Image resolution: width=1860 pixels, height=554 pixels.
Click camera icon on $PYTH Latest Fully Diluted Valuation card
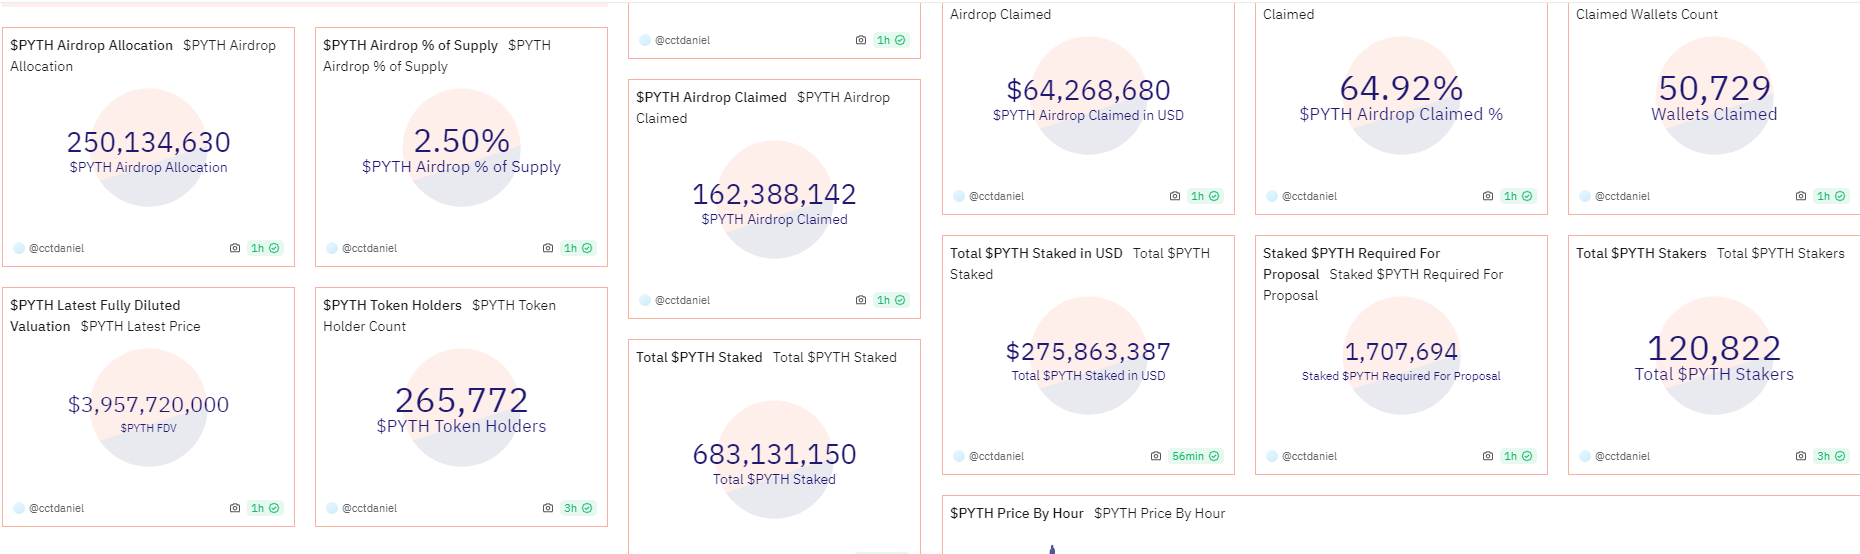point(235,508)
